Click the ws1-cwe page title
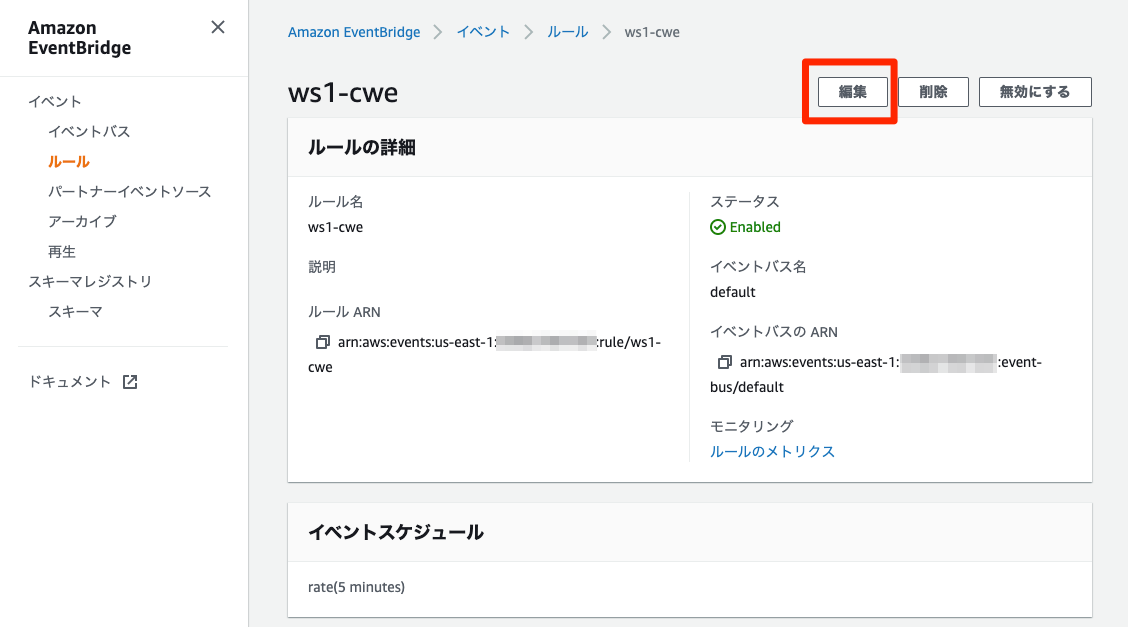Screen dimensions: 1128x627 [342, 92]
